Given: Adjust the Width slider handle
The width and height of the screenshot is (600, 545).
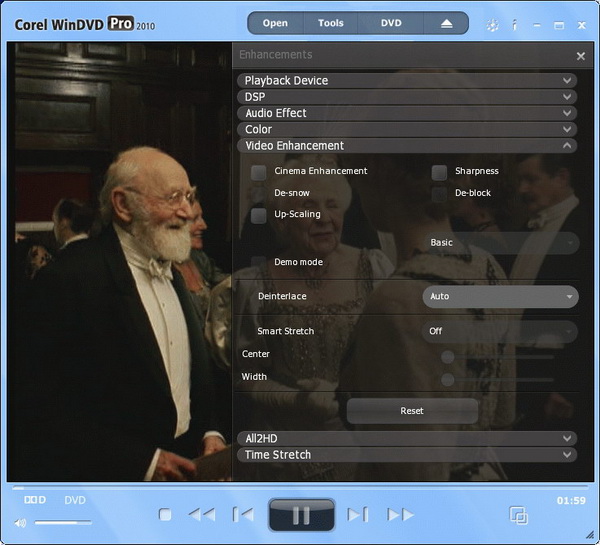Looking at the screenshot, I should (x=447, y=380).
